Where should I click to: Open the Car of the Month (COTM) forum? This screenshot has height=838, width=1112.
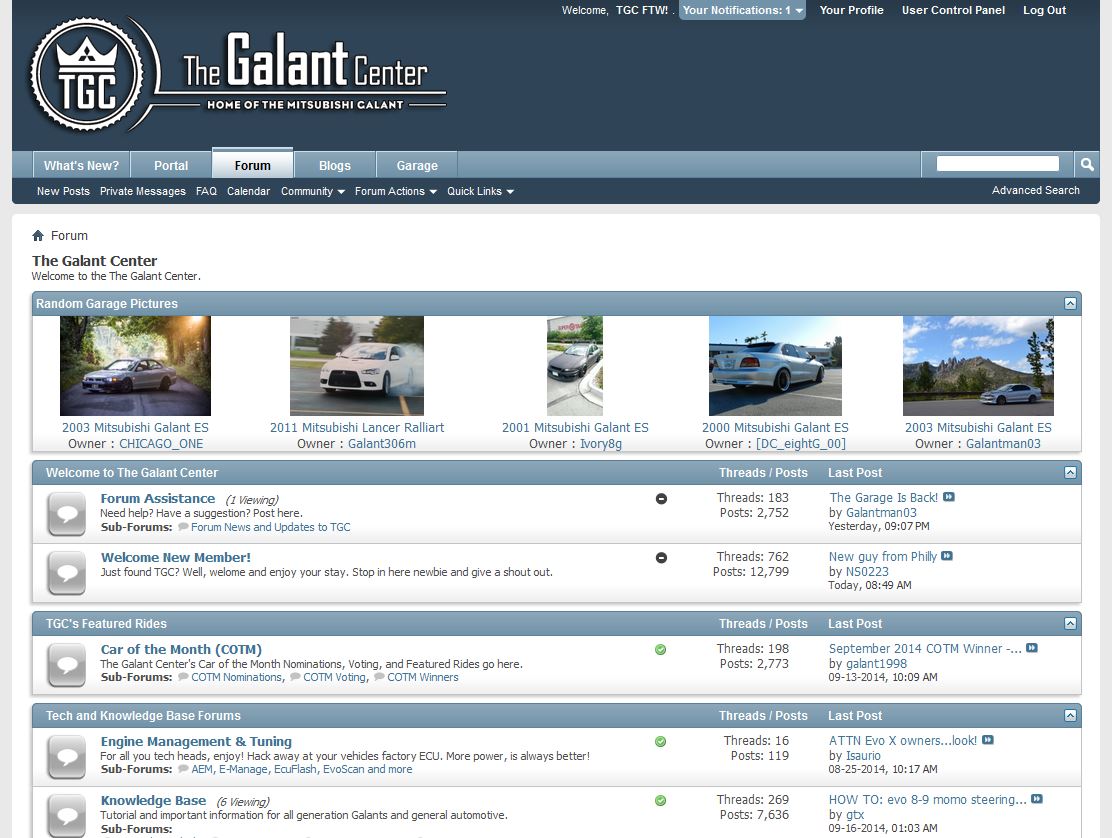pos(181,649)
